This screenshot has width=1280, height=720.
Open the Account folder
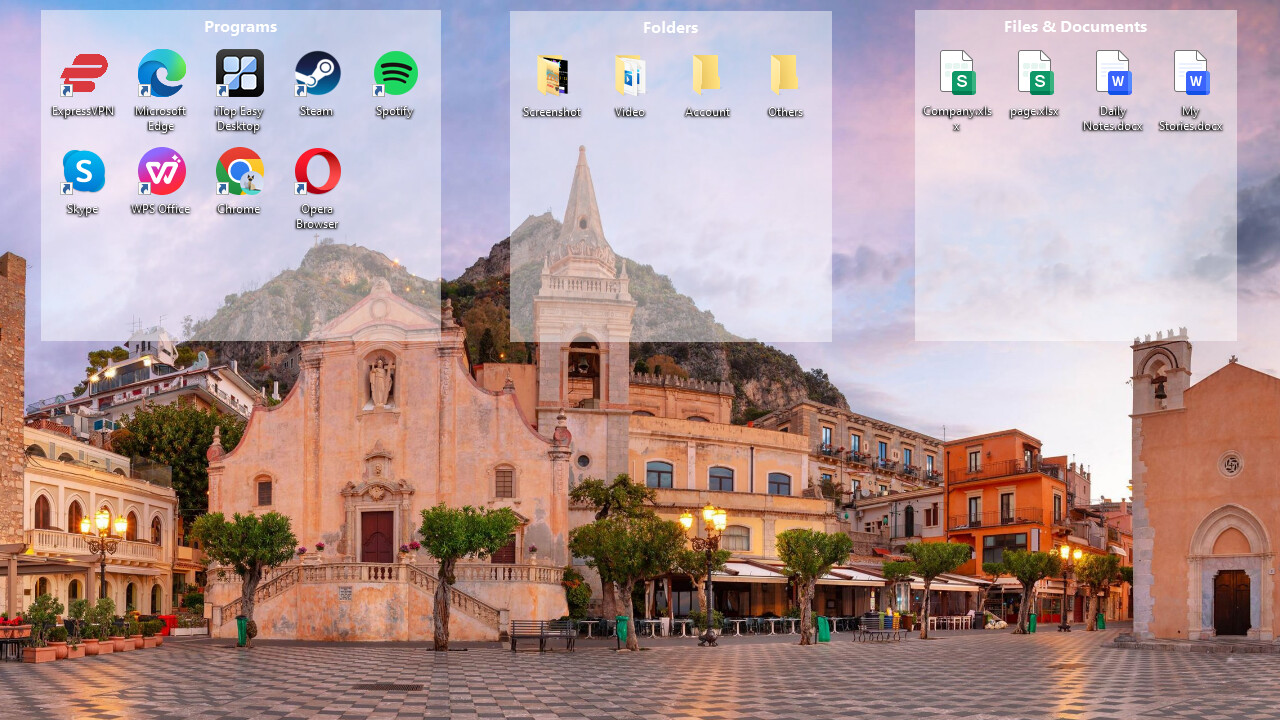[707, 73]
